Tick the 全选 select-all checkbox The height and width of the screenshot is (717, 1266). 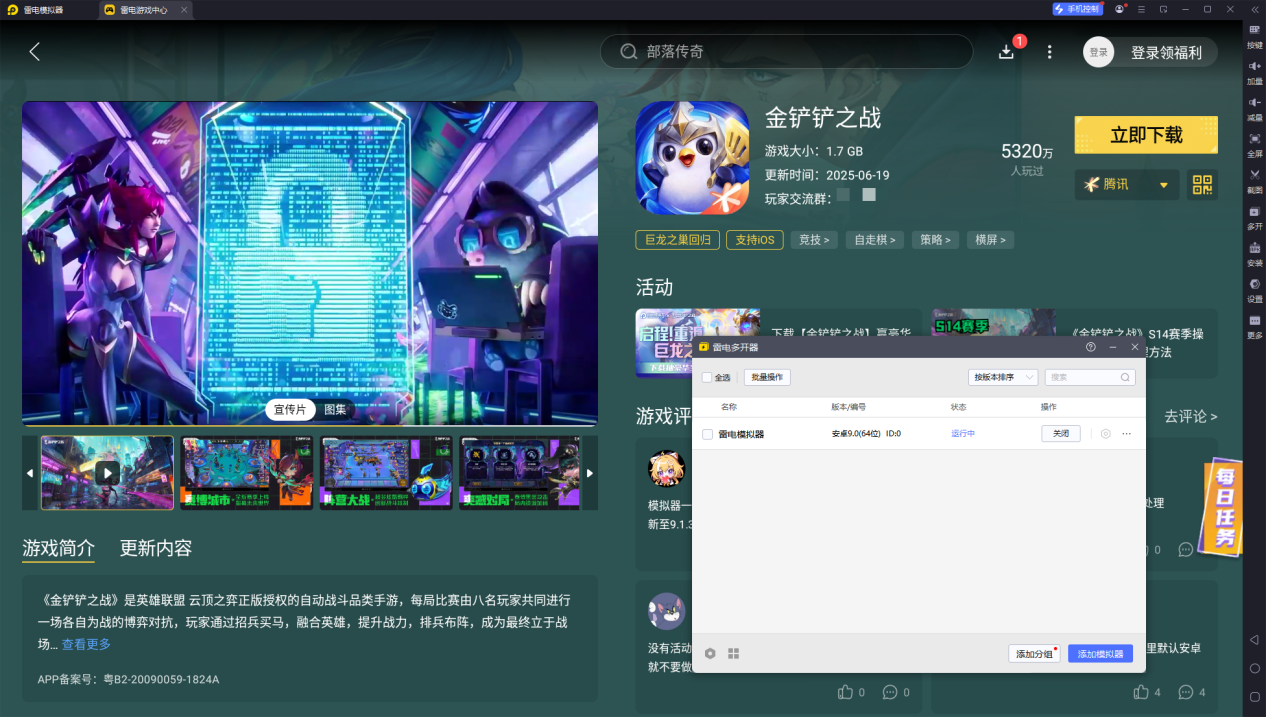click(x=707, y=377)
